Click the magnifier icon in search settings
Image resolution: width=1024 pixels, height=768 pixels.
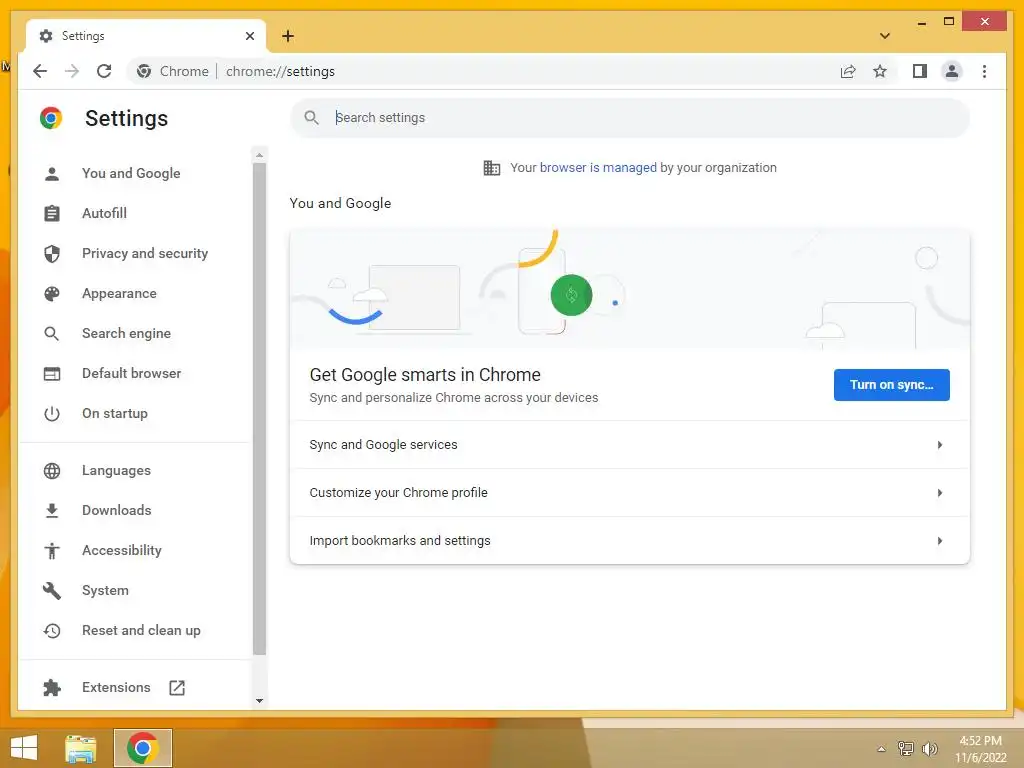[x=312, y=118]
